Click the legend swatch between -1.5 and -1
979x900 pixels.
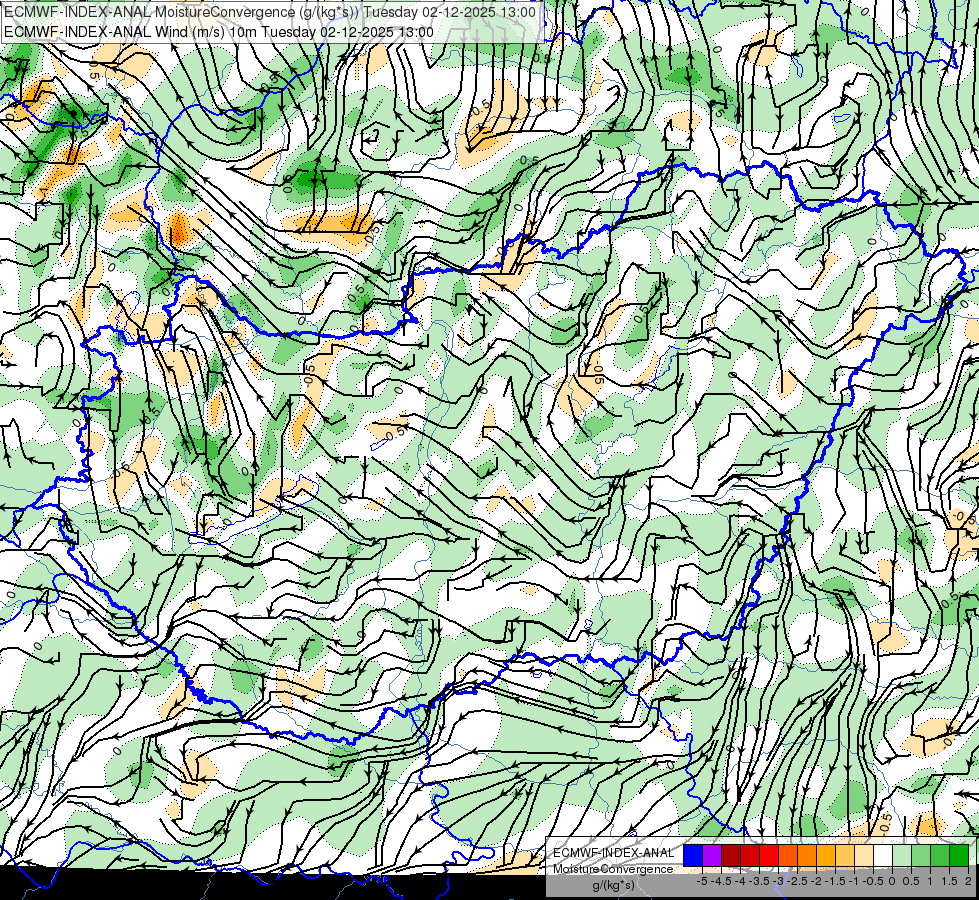(x=845, y=855)
